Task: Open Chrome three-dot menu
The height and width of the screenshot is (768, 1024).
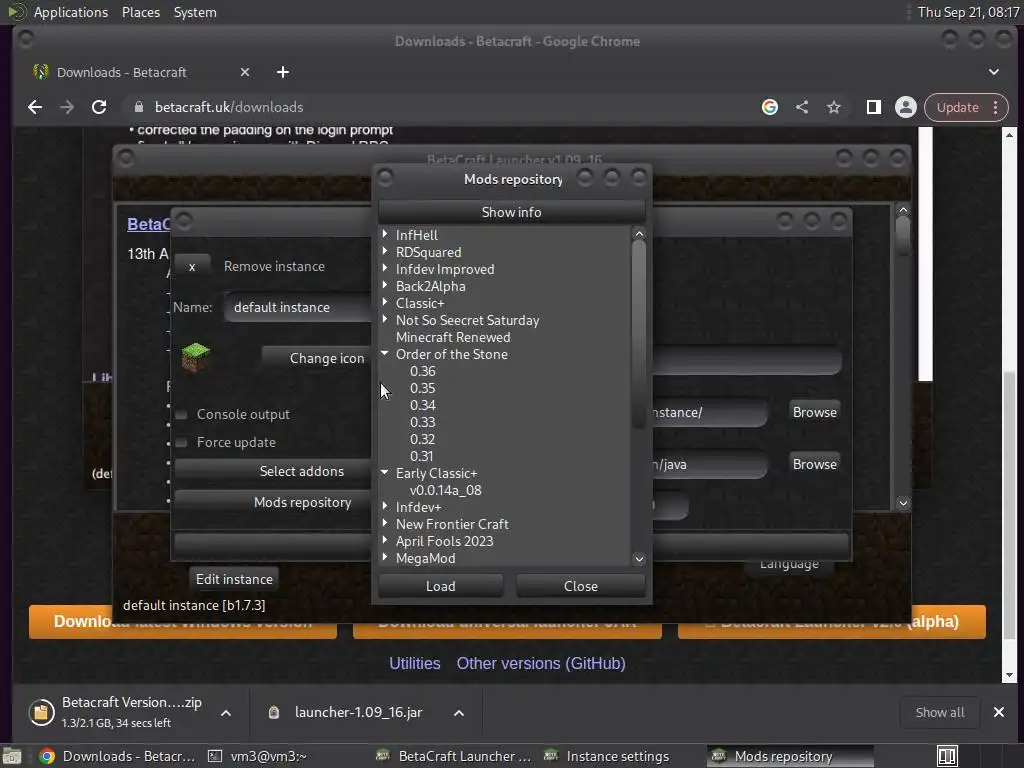Action: click(x=995, y=107)
